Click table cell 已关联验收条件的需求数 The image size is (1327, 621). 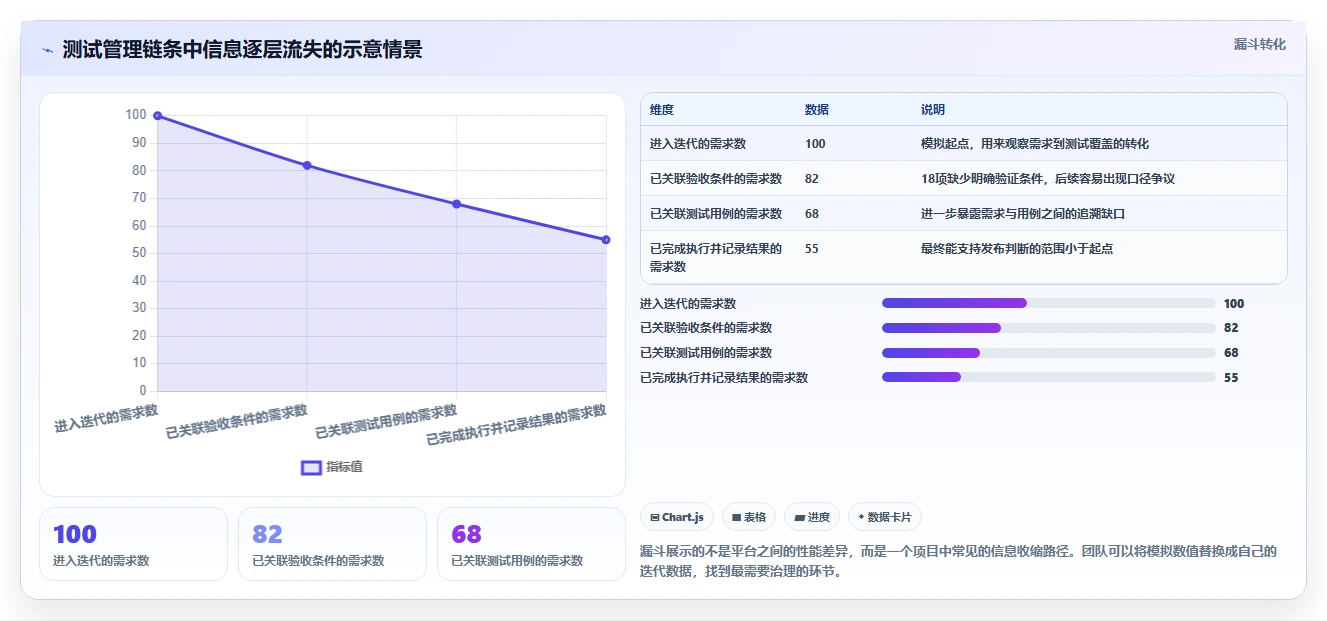(716, 179)
